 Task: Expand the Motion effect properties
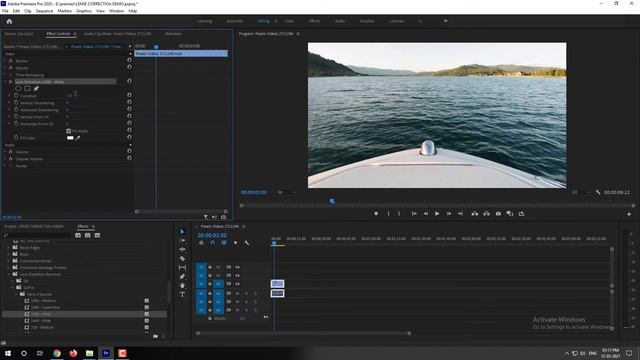click(x=5, y=61)
